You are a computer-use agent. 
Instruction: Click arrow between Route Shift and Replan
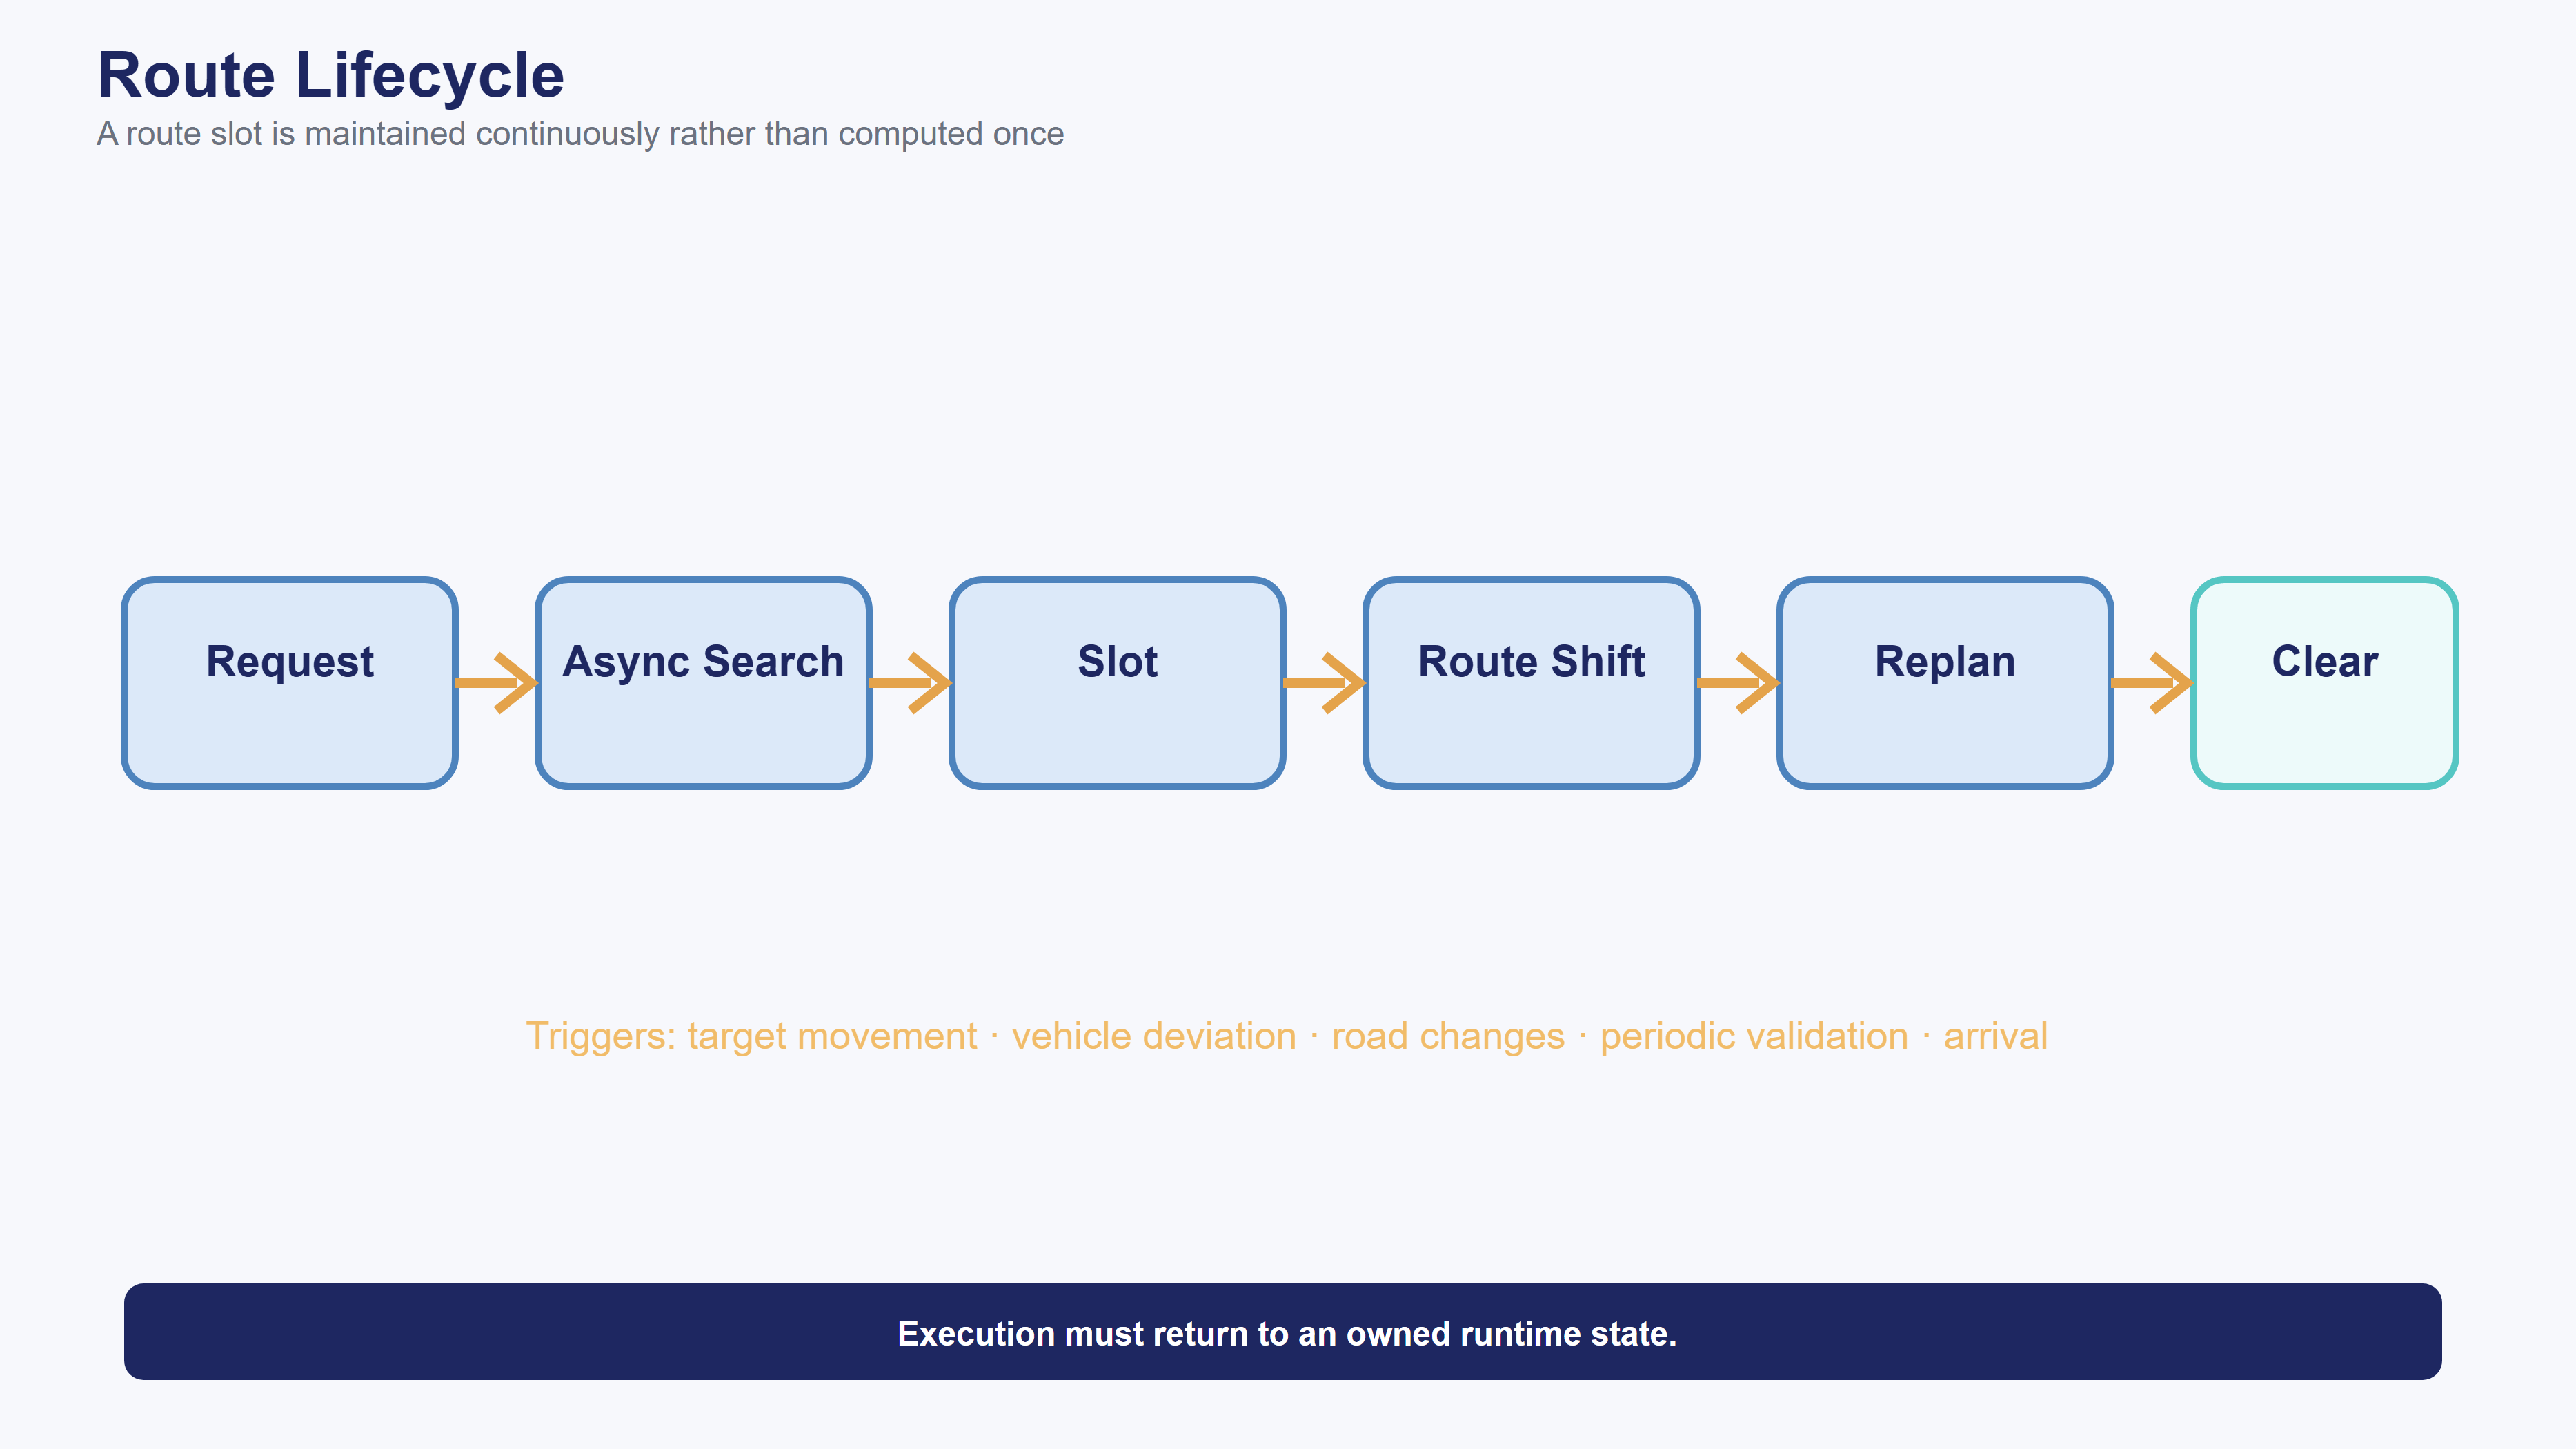point(1739,683)
